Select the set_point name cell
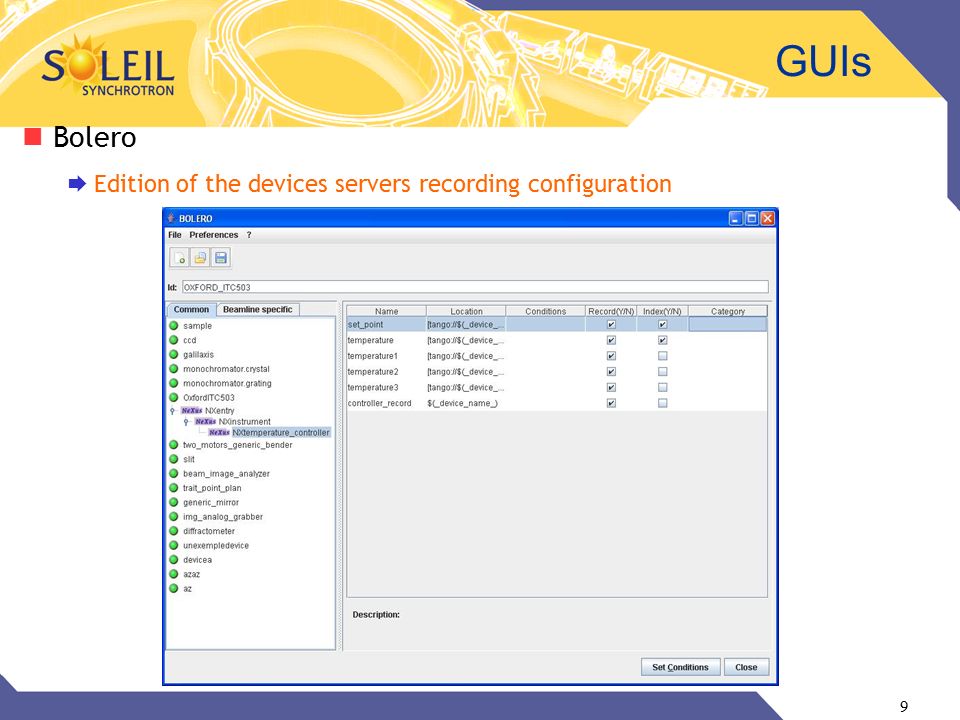This screenshot has height=720, width=960. point(386,324)
